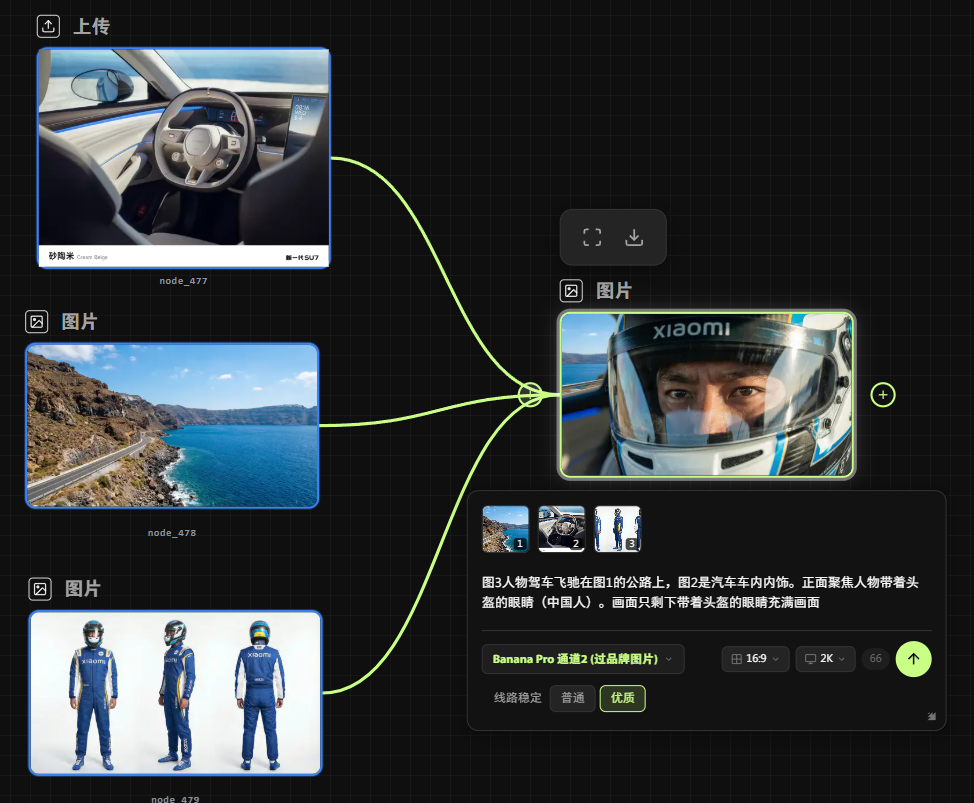This screenshot has height=803, width=974.
Task: Submit the prompt with the green arrow button
Action: [913, 659]
